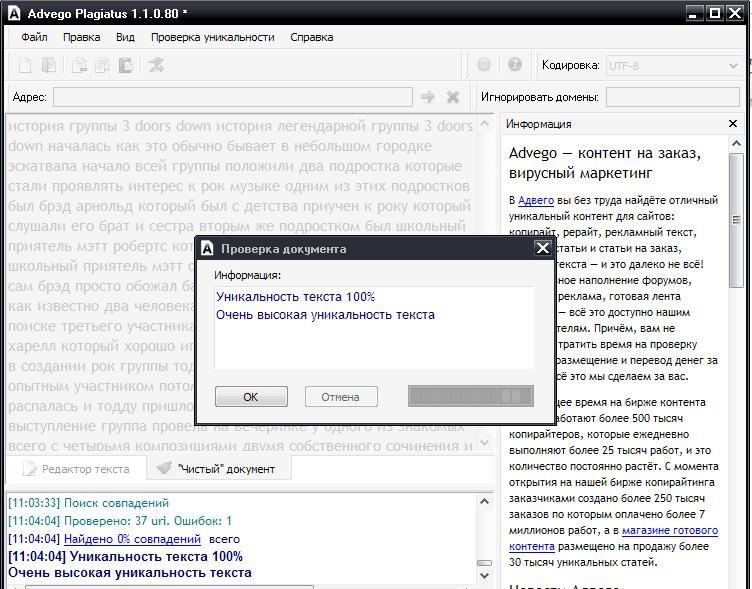The height and width of the screenshot is (589, 752).
Task: Confirm the dialog with OK
Action: tap(251, 397)
